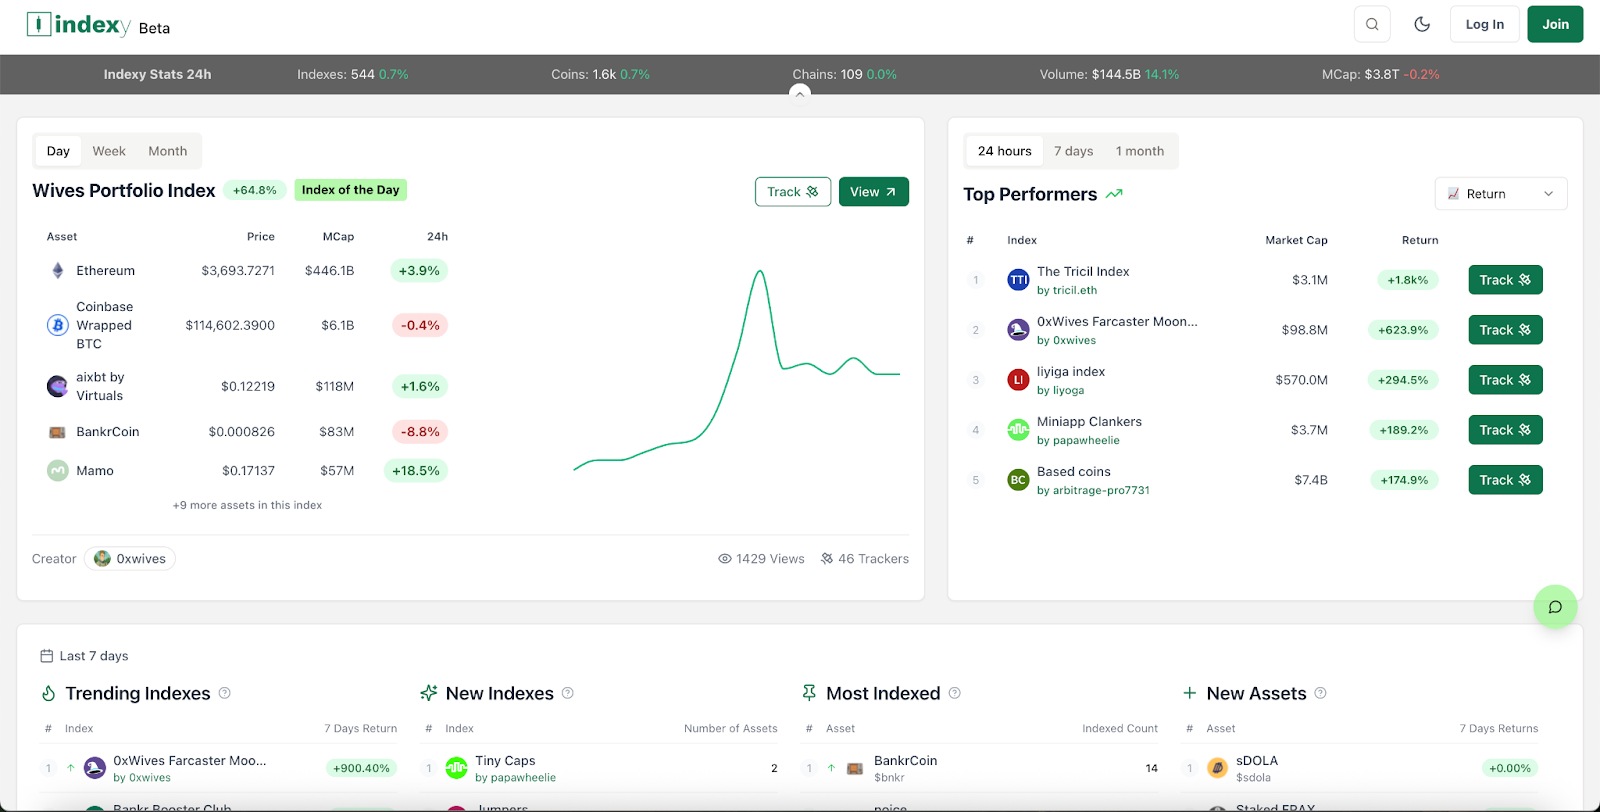Screen dimensions: 1600x812
Task: Click the +64.8% return badge
Action: (x=254, y=190)
